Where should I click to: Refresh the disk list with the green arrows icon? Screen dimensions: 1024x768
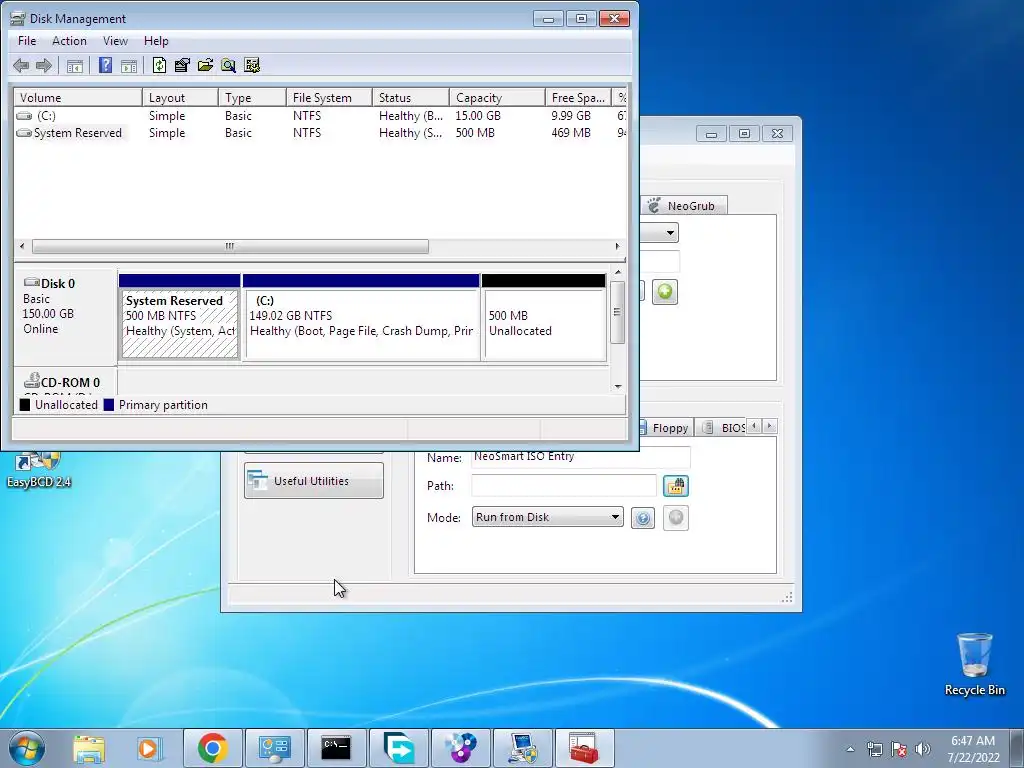coord(159,65)
